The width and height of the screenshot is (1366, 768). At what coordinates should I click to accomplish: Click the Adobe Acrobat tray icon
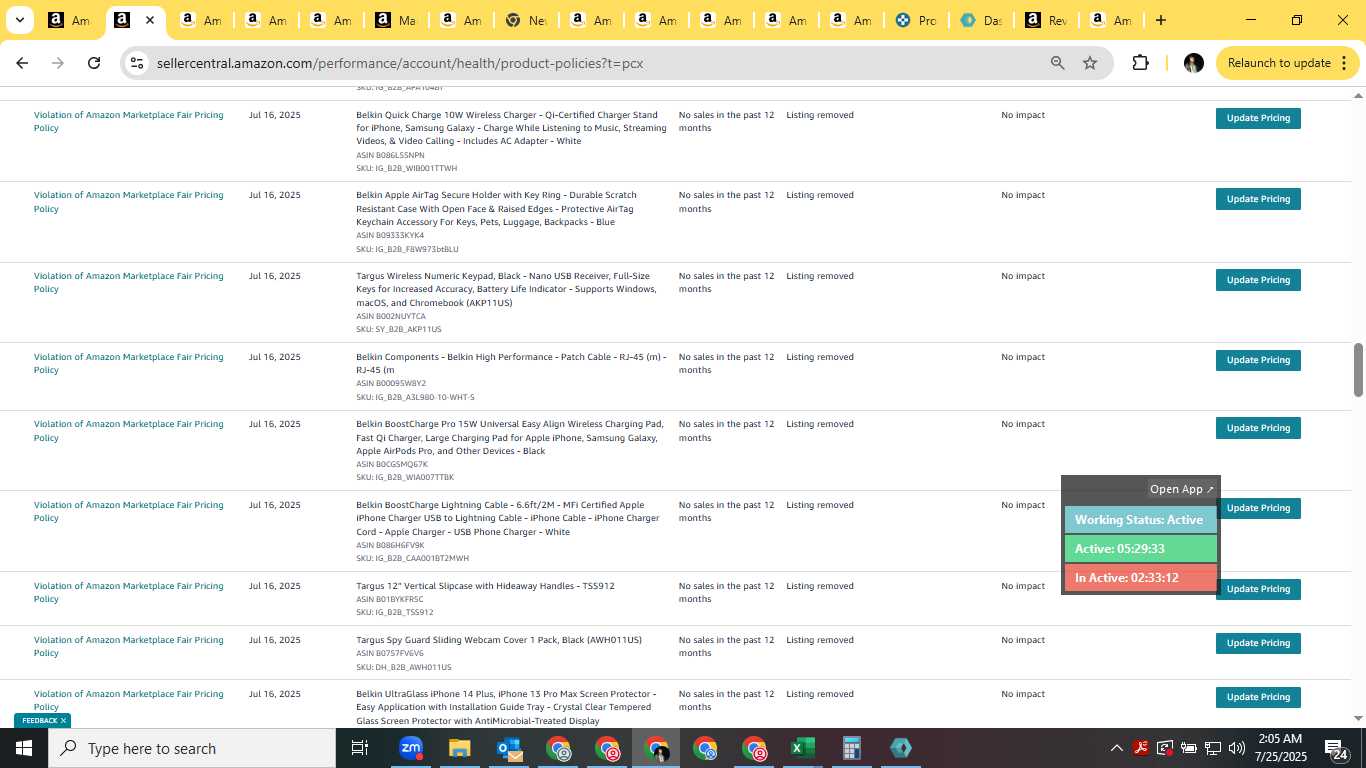(1141, 748)
